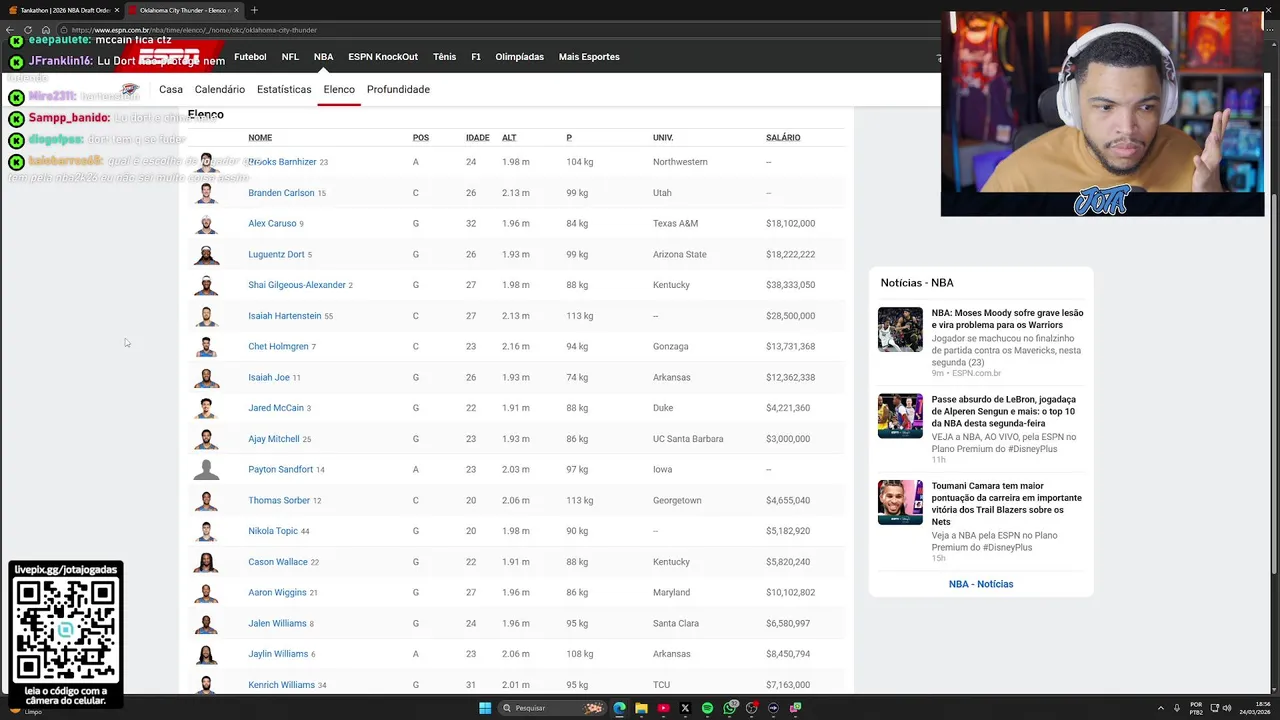Screen dimensions: 1280x720
Task: Open the ESPN KnockOut menu
Action: [x=383, y=57]
